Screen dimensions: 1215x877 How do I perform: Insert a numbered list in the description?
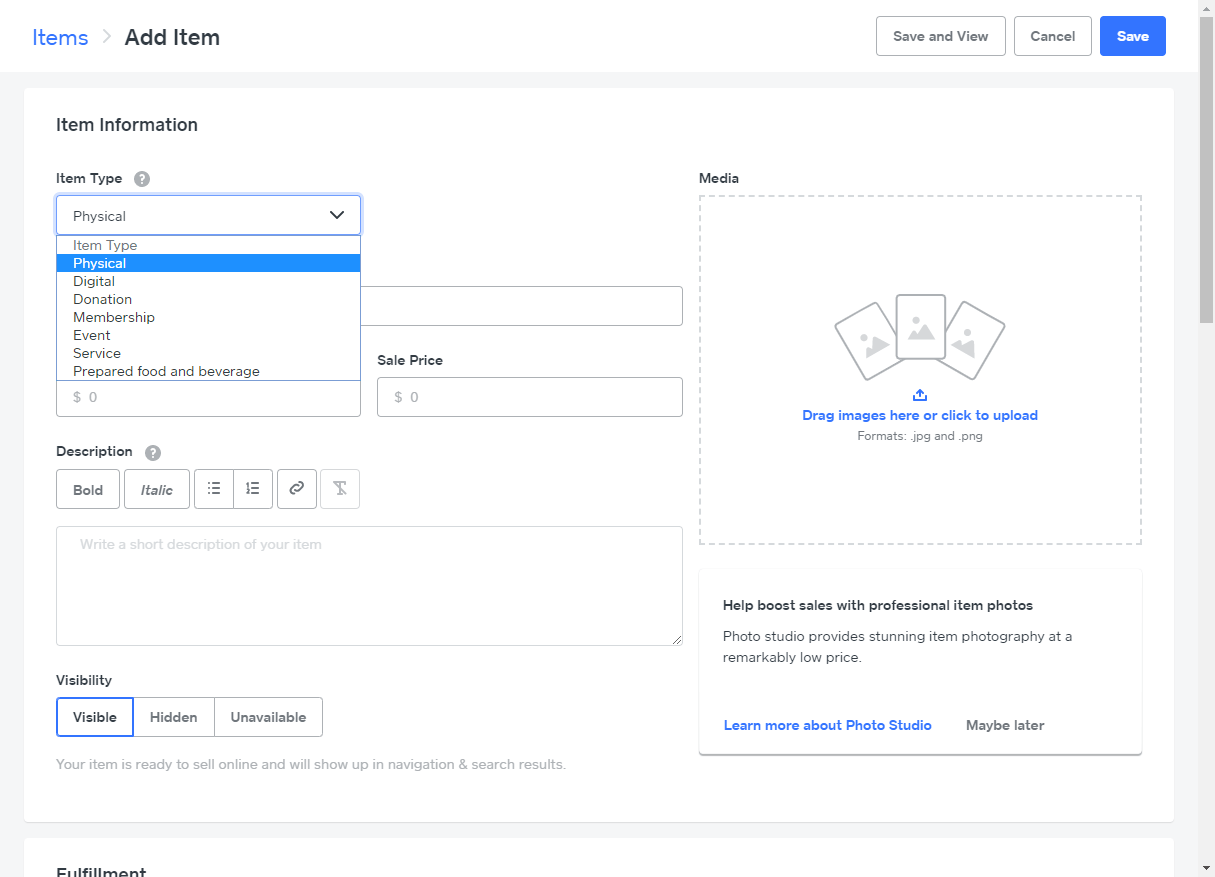tap(253, 489)
